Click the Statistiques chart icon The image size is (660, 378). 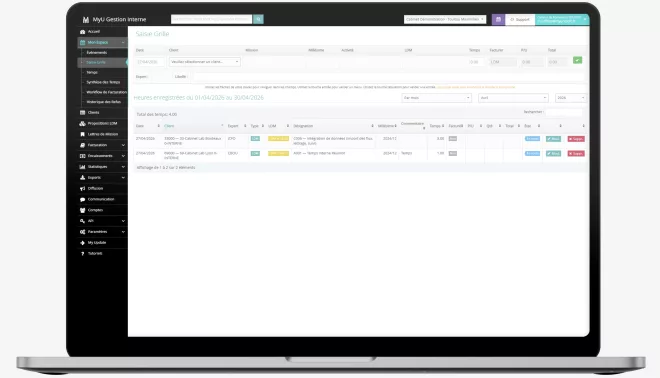tap(82, 167)
